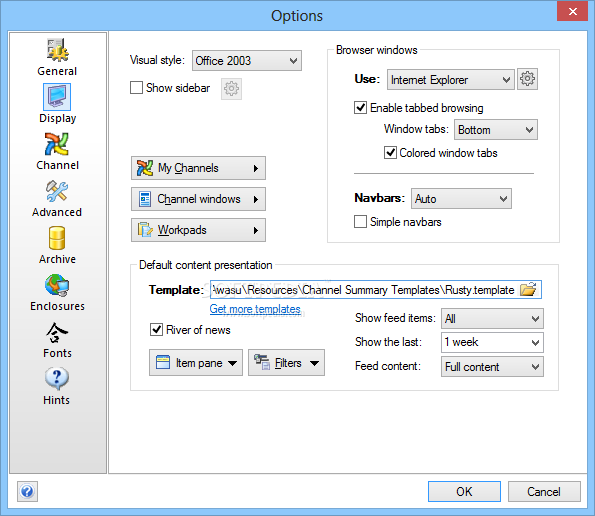595x516 pixels.
Task: Open the Fonts settings page
Action: 57,340
